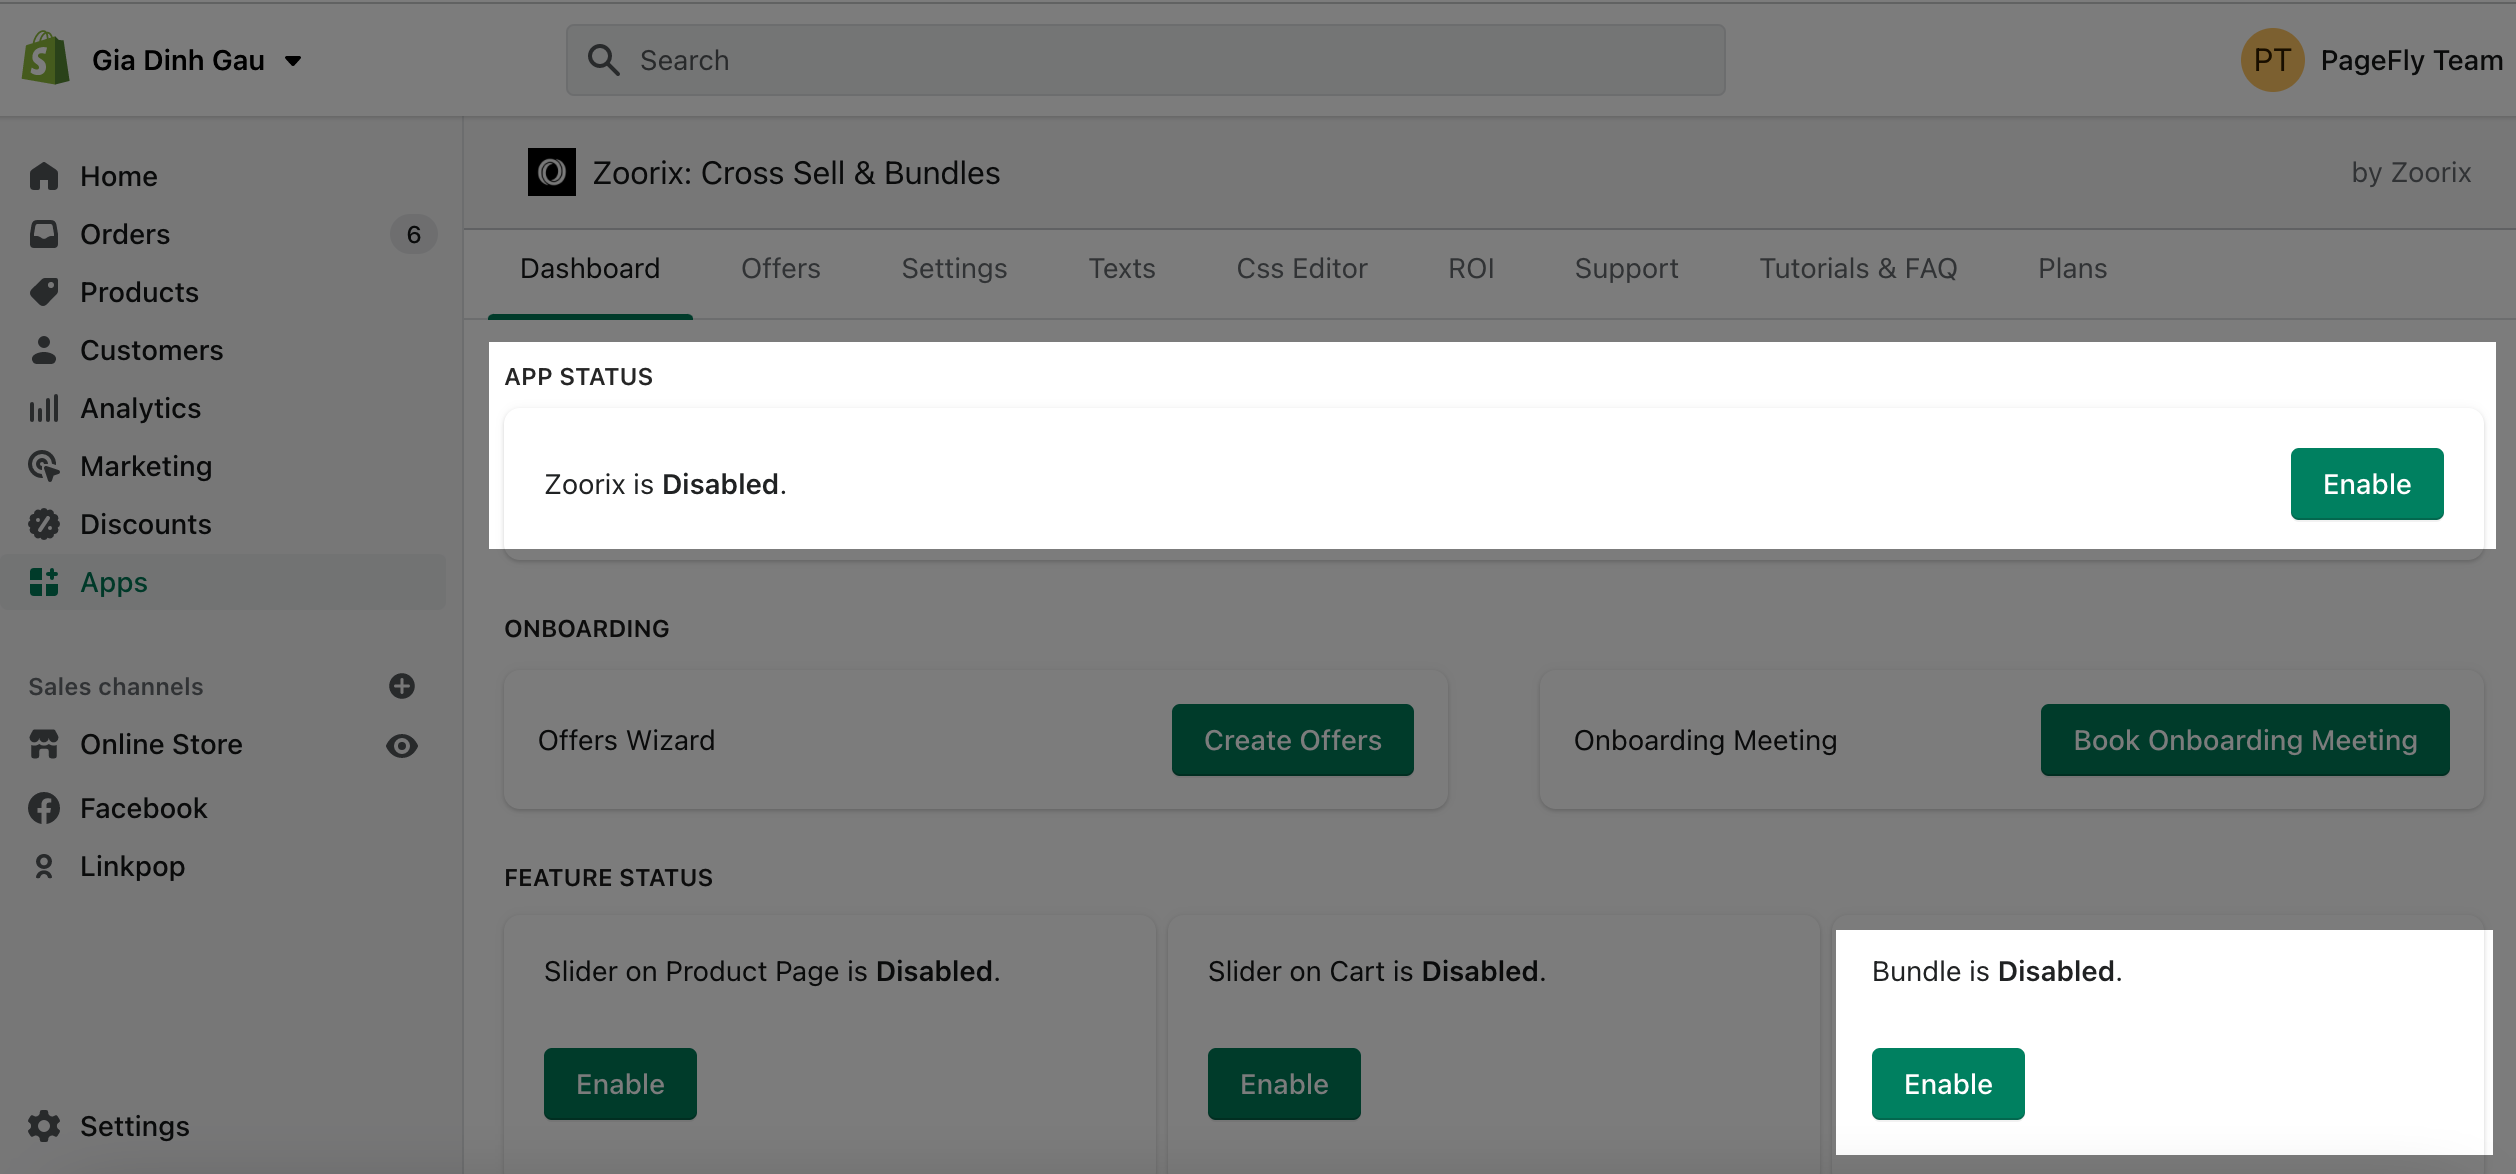Add a sales channel with plus icon
Image resolution: width=2516 pixels, height=1174 pixels.
pos(402,686)
